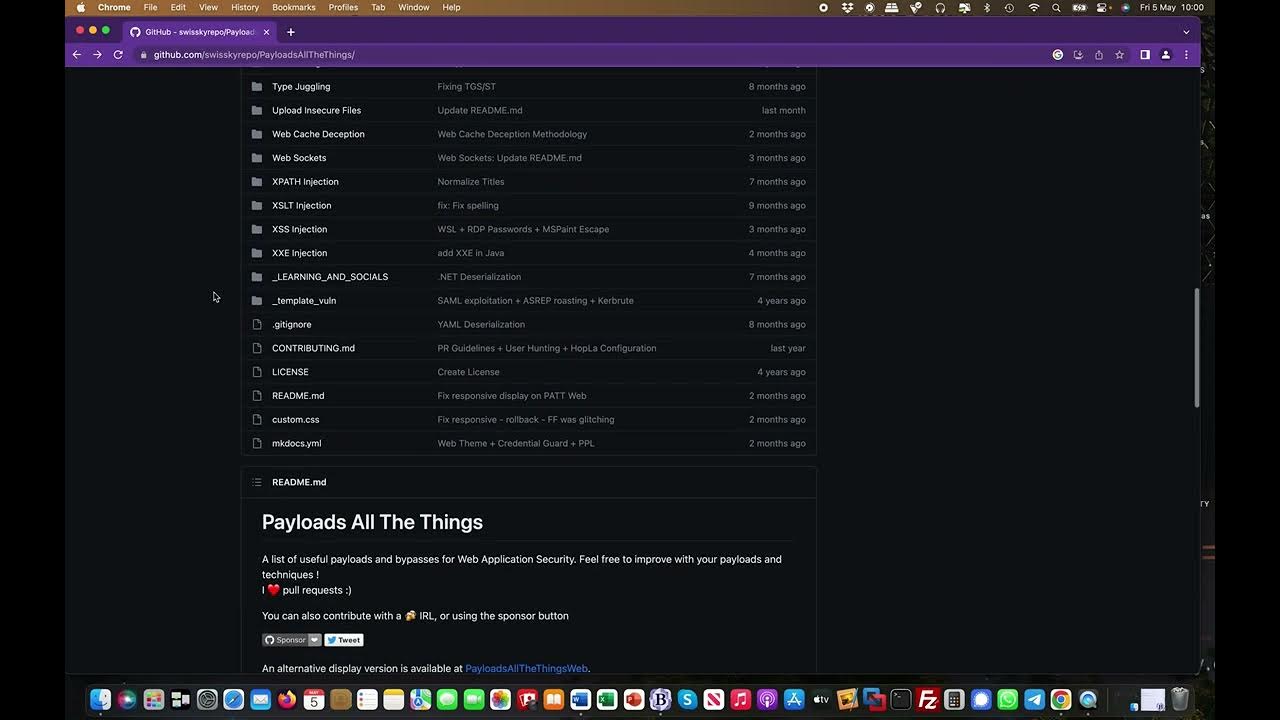This screenshot has height=720, width=1280.
Task: Open the Chrome side panel
Action: (x=1145, y=55)
